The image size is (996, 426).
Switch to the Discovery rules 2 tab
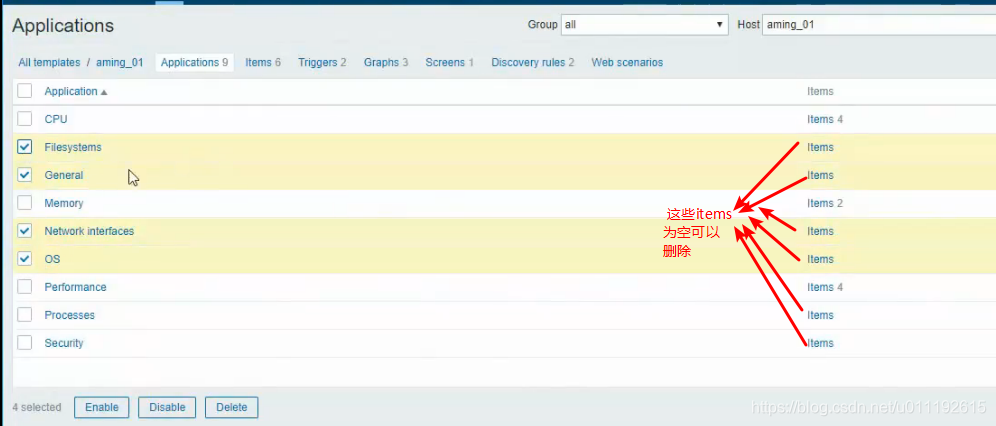pos(533,62)
